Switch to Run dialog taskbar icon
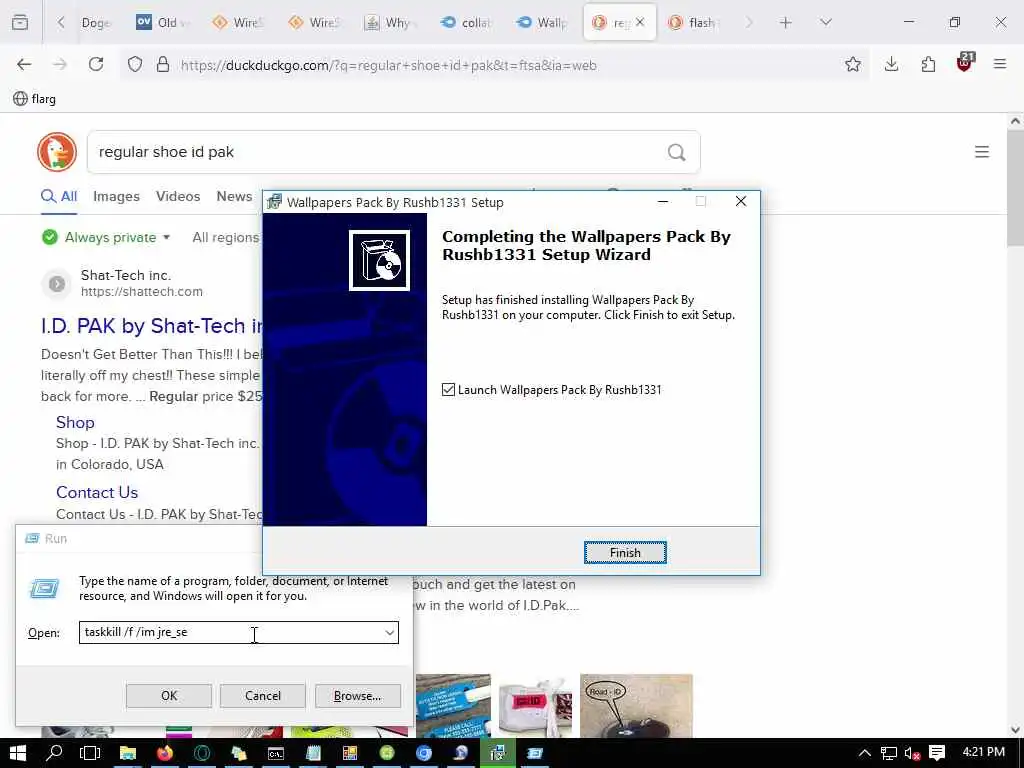Viewport: 1024px width, 768px height. tap(535, 753)
